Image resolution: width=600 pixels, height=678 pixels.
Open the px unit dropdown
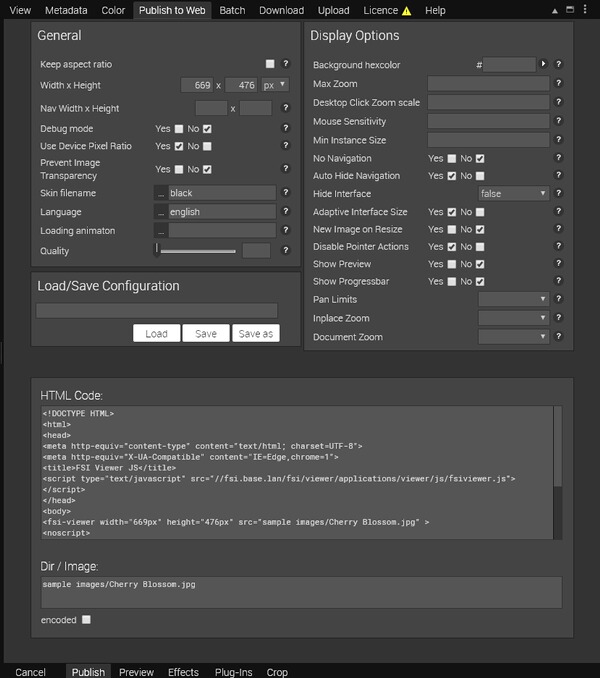pyautogui.click(x=275, y=85)
